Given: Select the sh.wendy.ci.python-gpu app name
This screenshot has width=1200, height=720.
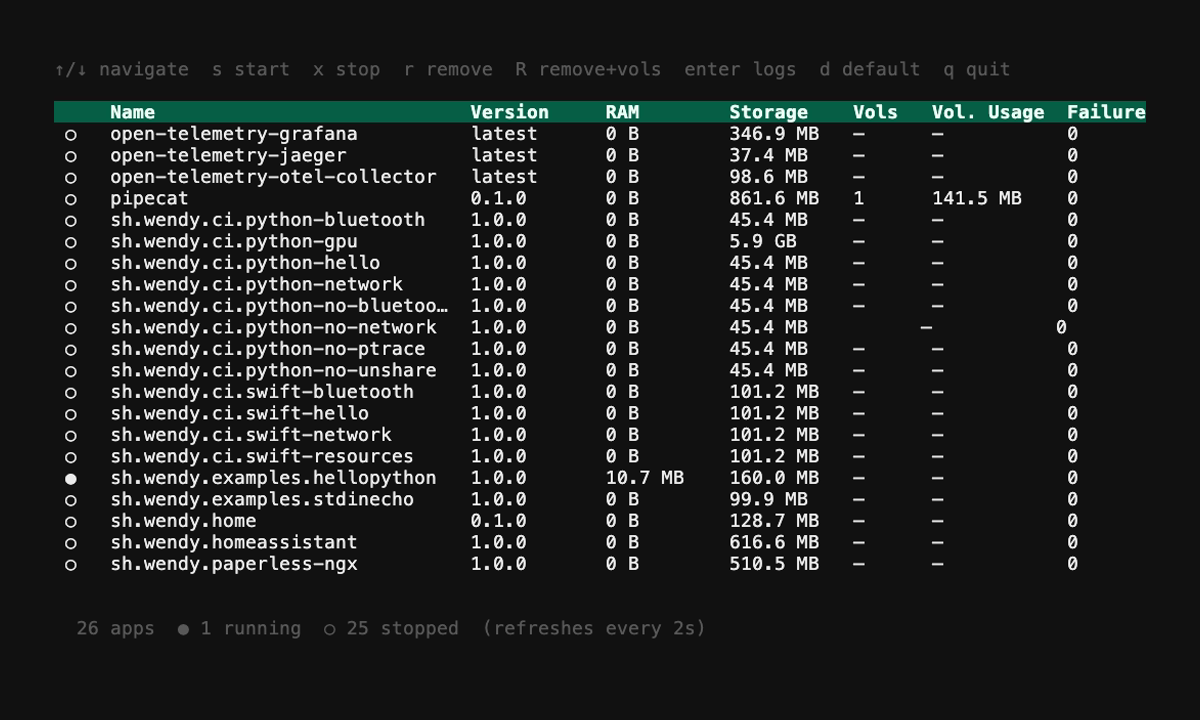Looking at the screenshot, I should [234, 241].
